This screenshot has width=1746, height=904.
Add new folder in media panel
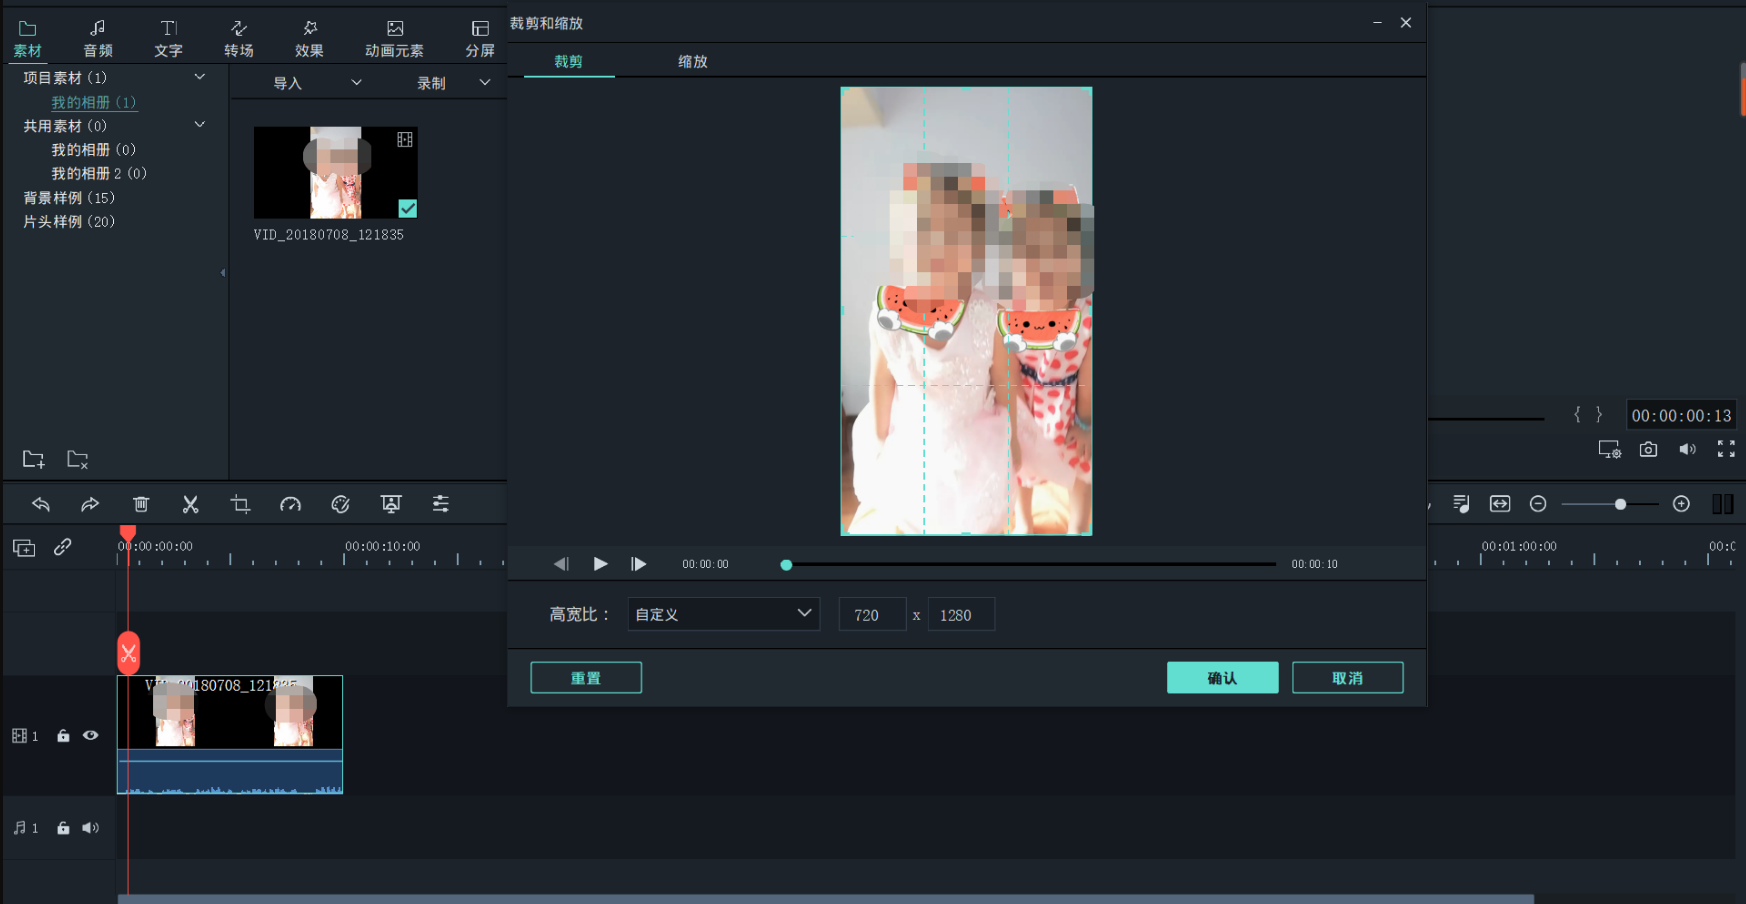pyautogui.click(x=33, y=459)
